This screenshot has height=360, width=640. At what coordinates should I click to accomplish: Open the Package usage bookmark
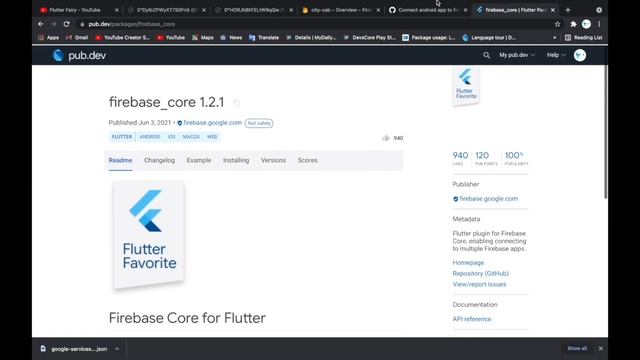pyautogui.click(x=429, y=38)
